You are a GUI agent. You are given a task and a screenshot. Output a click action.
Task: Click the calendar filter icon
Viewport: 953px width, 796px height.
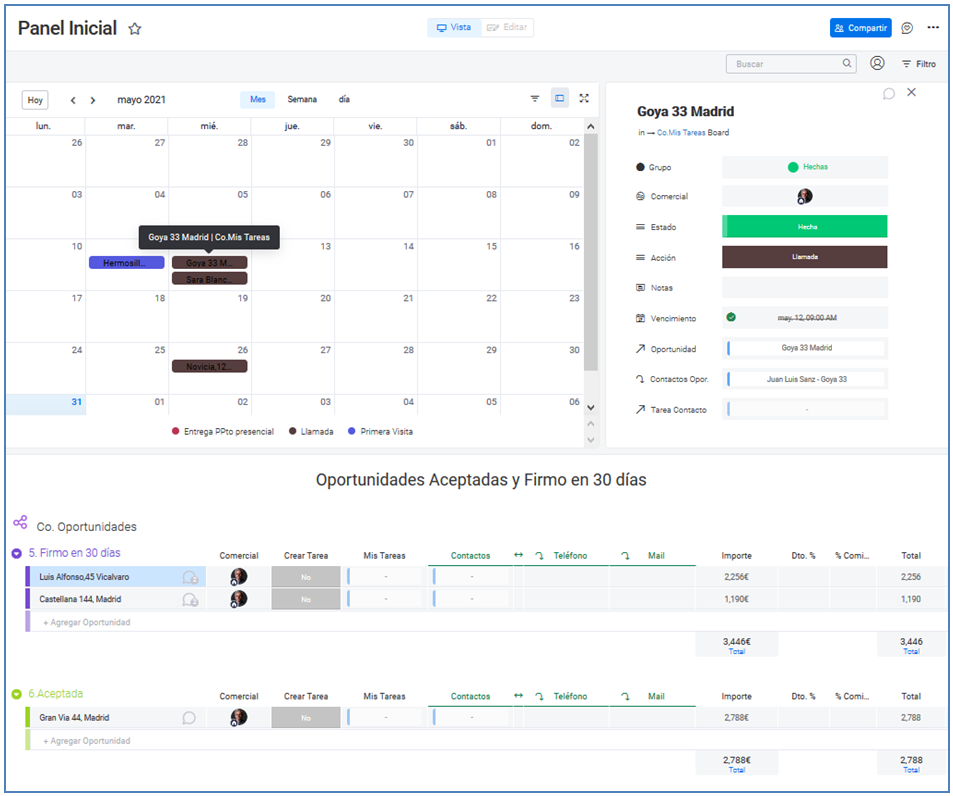coord(535,99)
